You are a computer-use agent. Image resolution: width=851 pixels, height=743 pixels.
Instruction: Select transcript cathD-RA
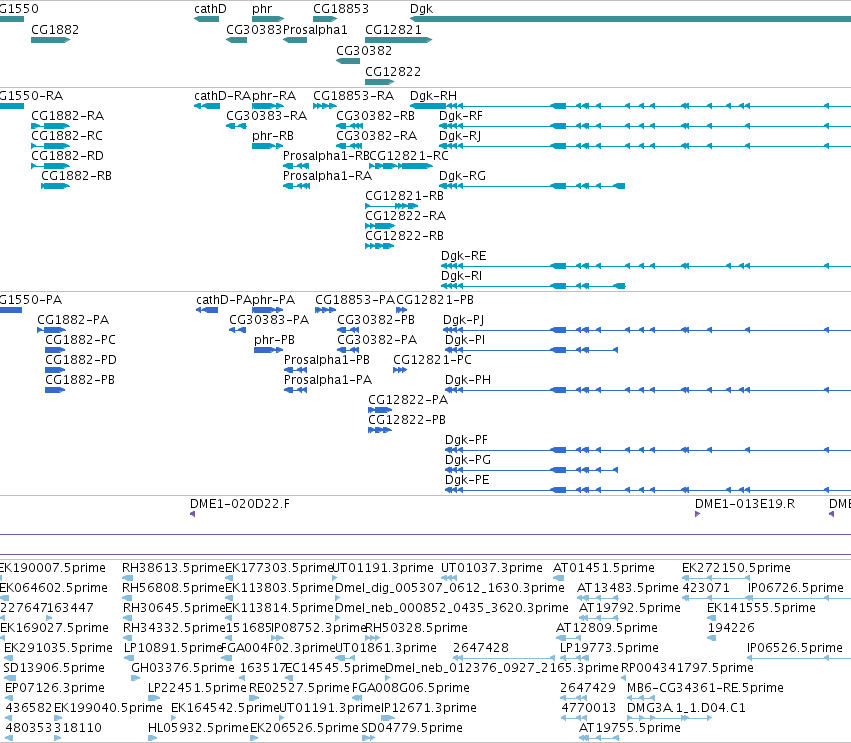(x=223, y=96)
